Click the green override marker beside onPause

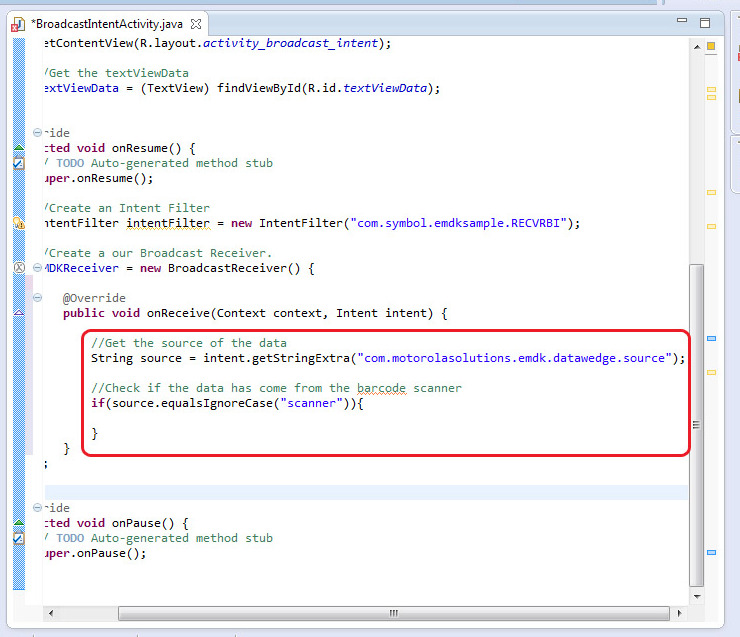(x=18, y=523)
